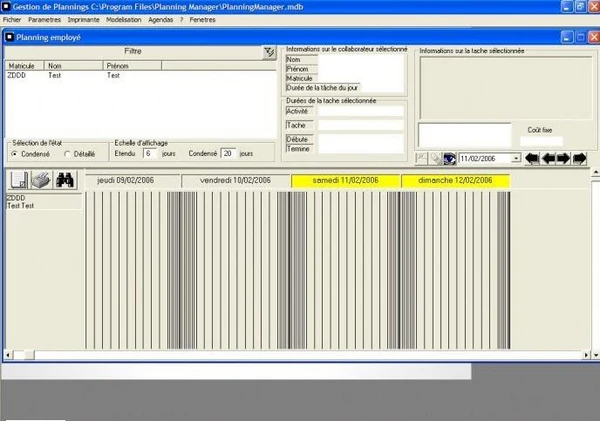Sort by the Matricule column header
Image resolution: width=600 pixels, height=421 pixels.
pos(24,66)
